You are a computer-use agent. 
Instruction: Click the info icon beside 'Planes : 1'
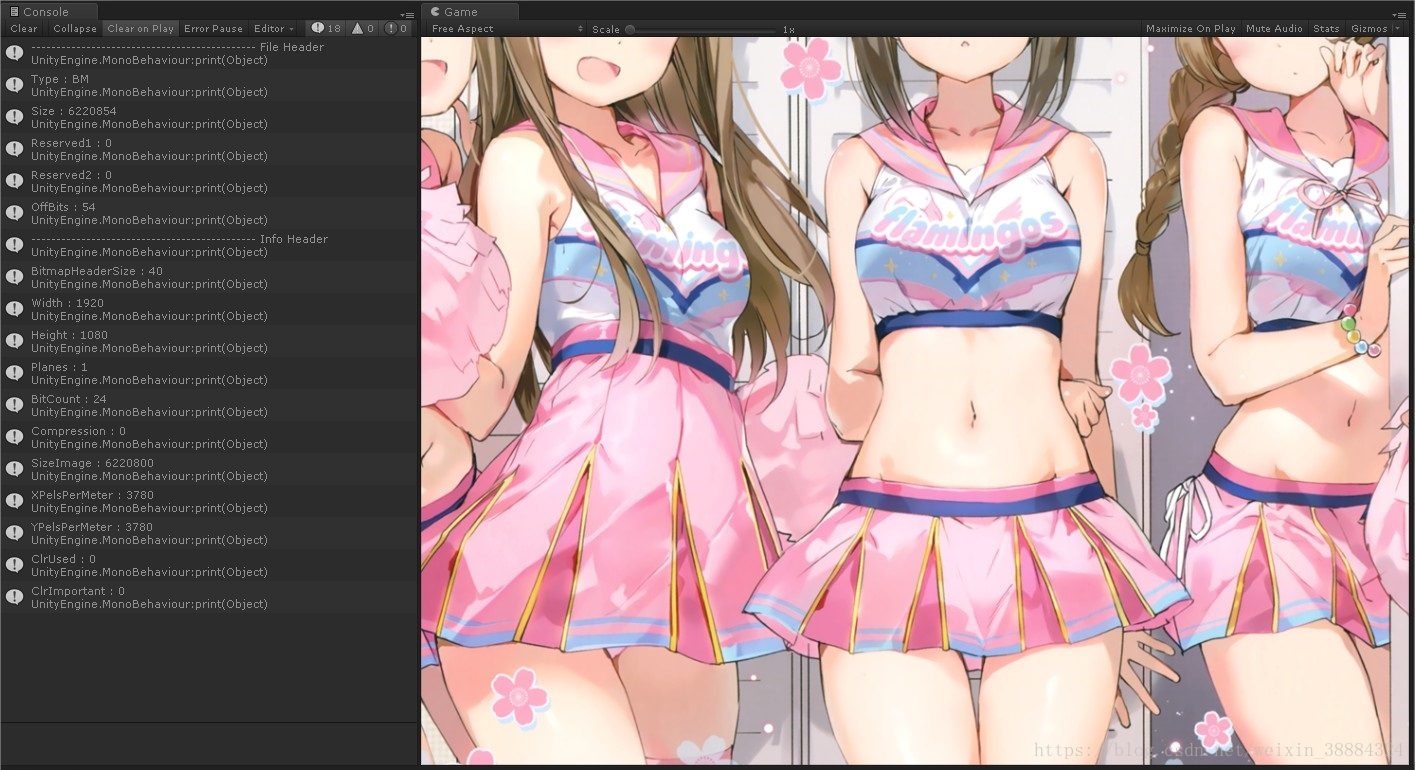(14, 373)
